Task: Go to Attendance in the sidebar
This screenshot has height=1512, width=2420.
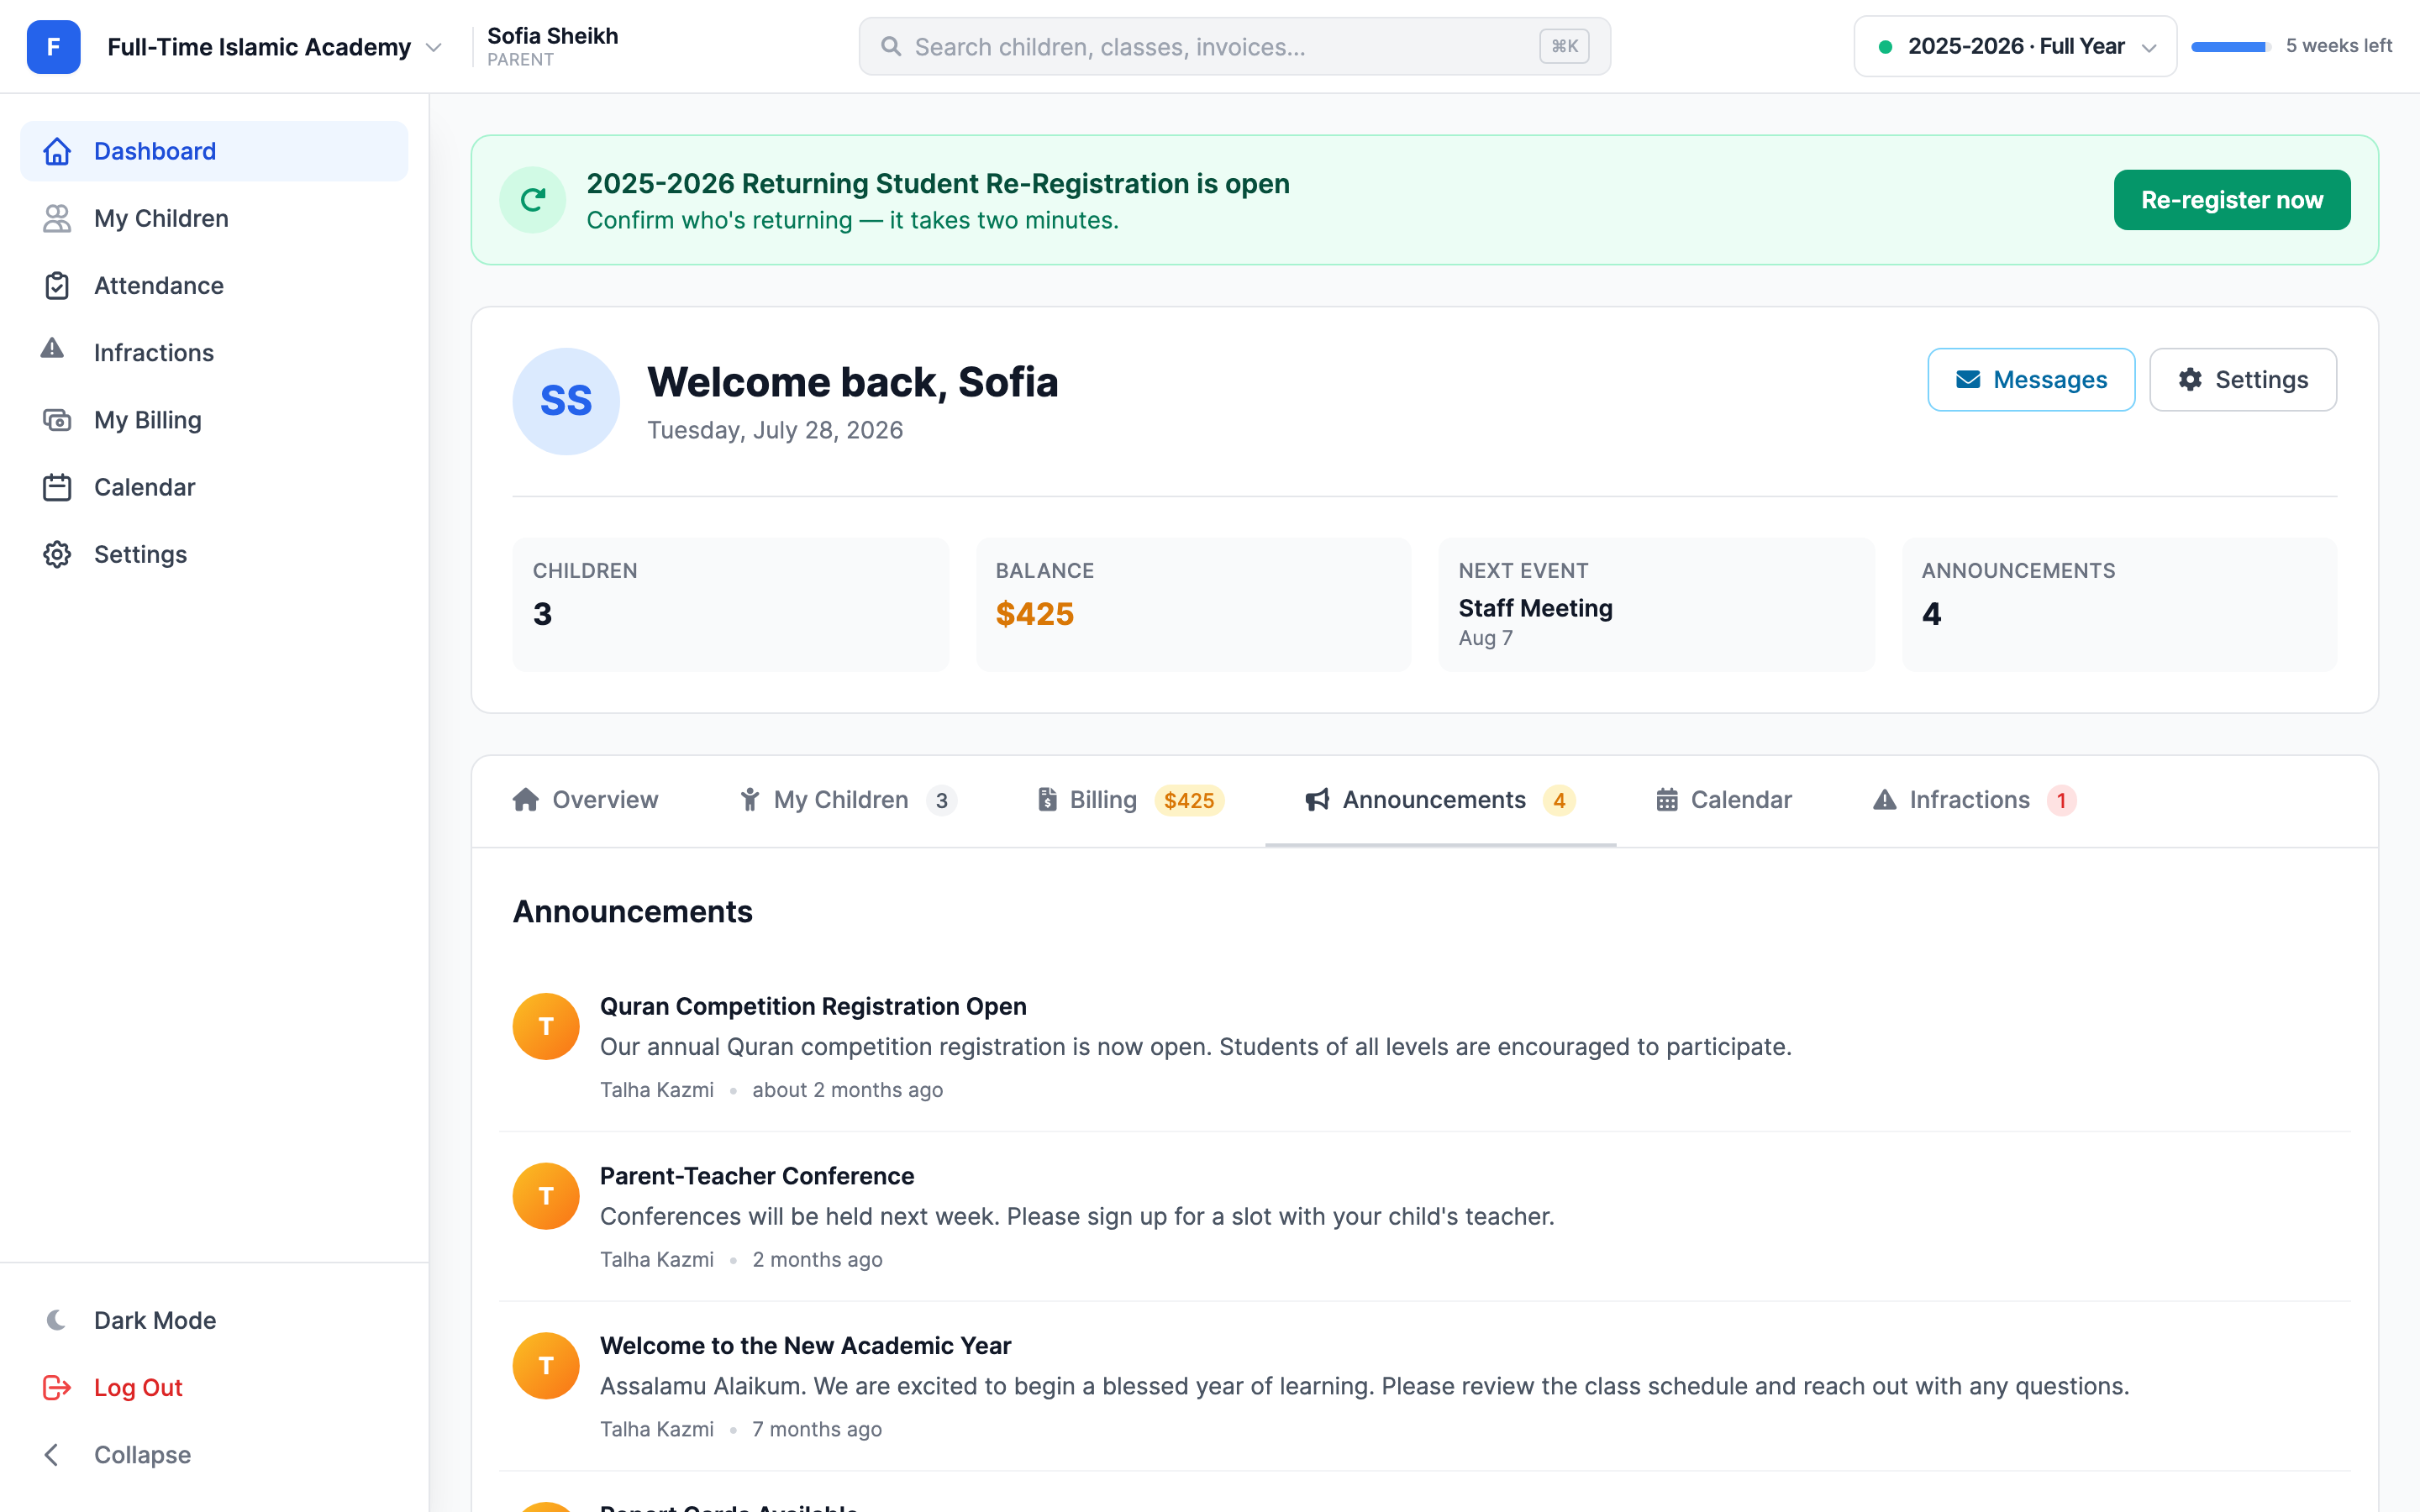Action: coord(214,285)
